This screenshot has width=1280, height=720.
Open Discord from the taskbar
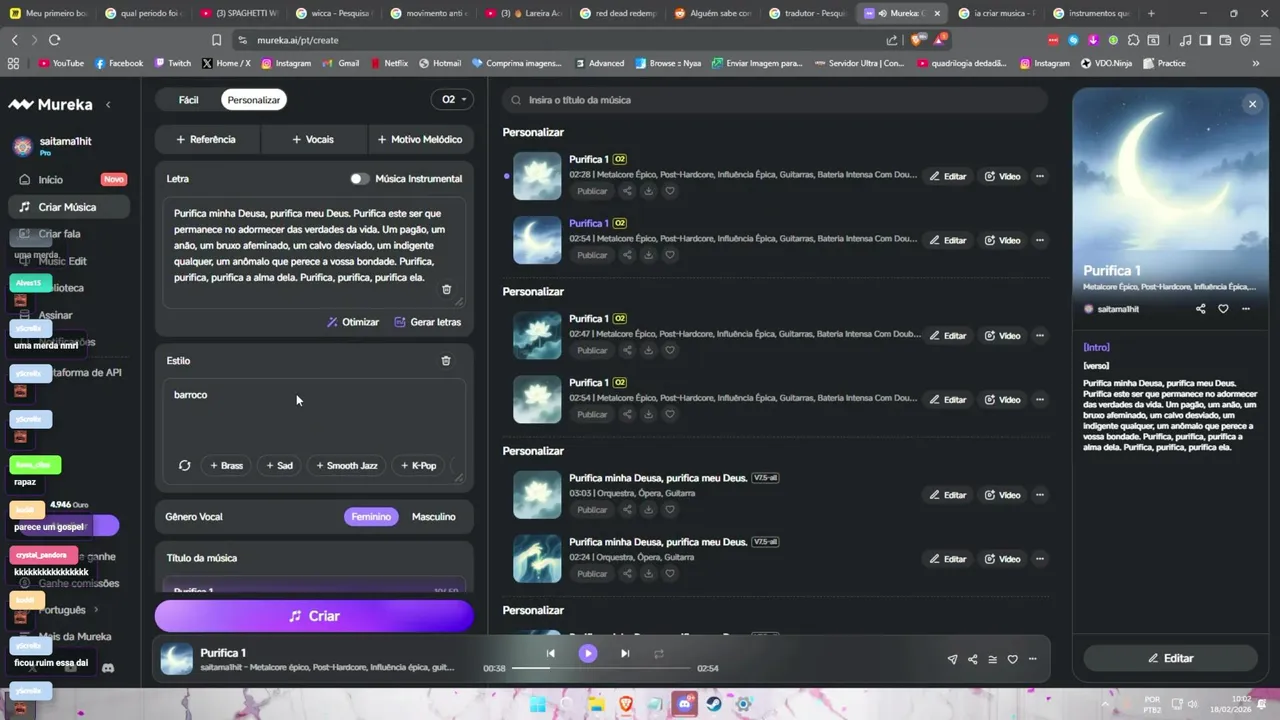(x=684, y=704)
